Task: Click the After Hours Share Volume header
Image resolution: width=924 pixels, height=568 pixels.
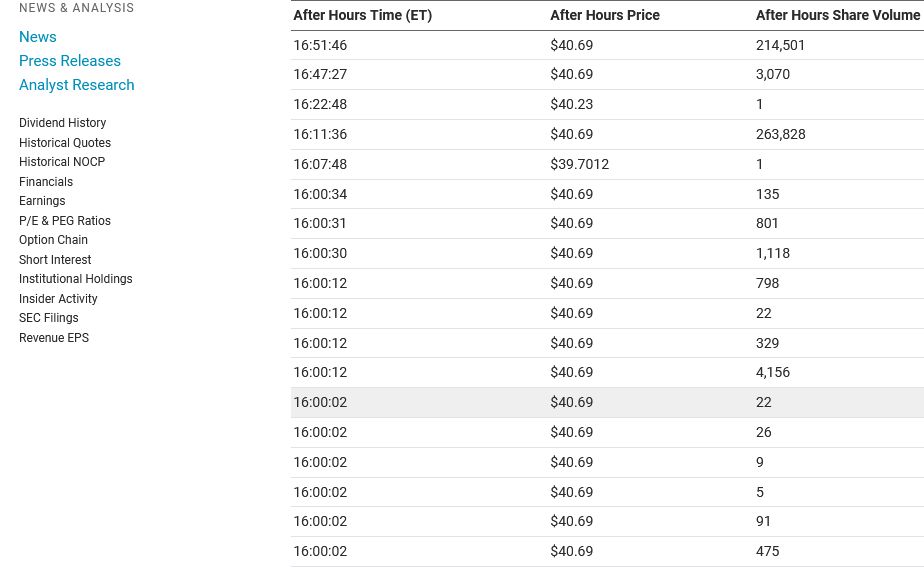Action: 837,16
